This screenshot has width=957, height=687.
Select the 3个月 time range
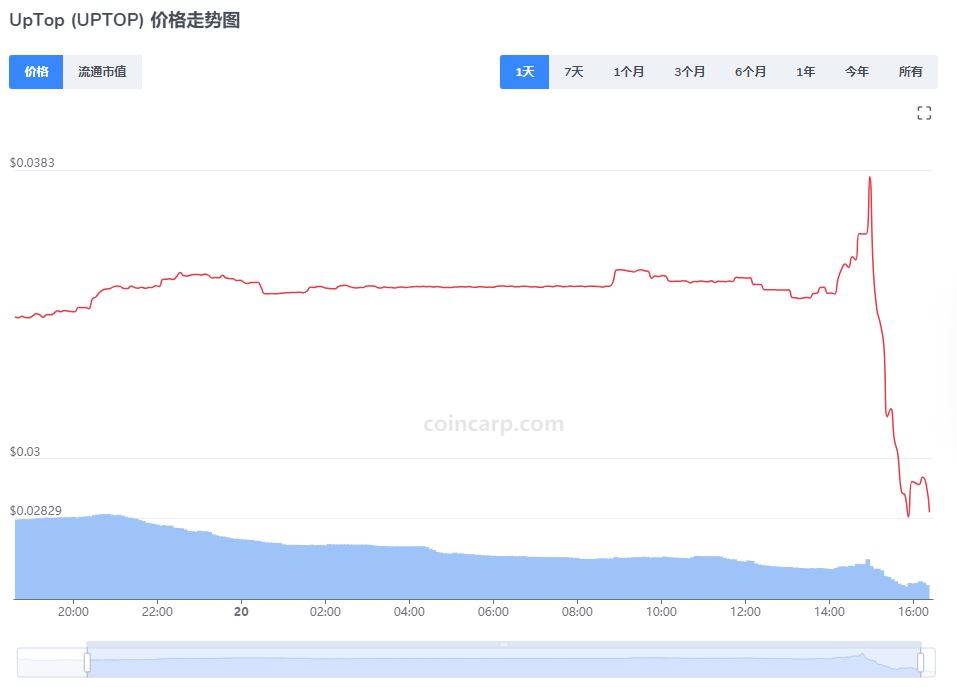pos(689,71)
